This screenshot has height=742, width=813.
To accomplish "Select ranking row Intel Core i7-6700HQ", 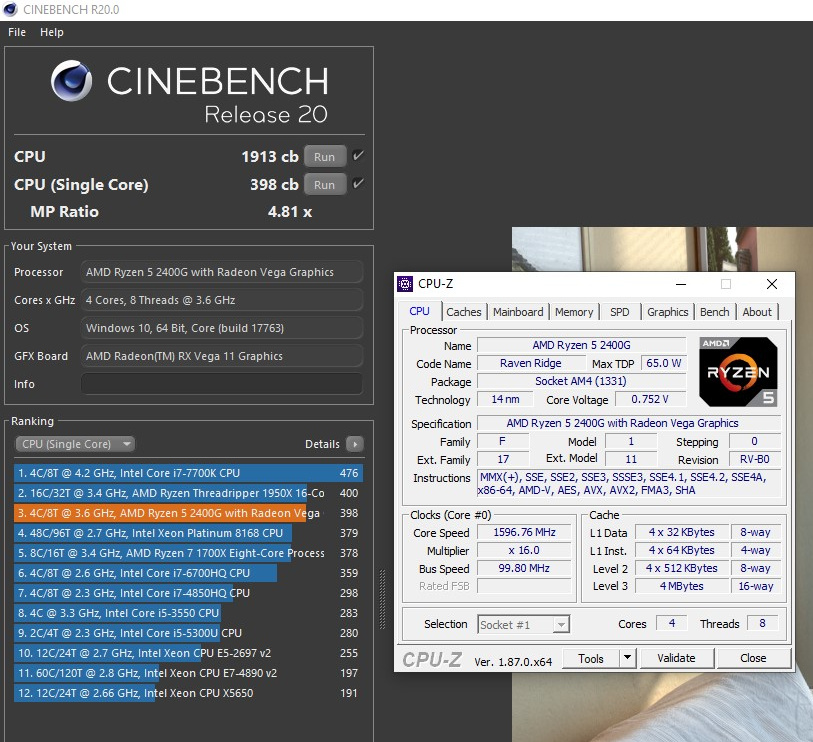I will click(188, 573).
